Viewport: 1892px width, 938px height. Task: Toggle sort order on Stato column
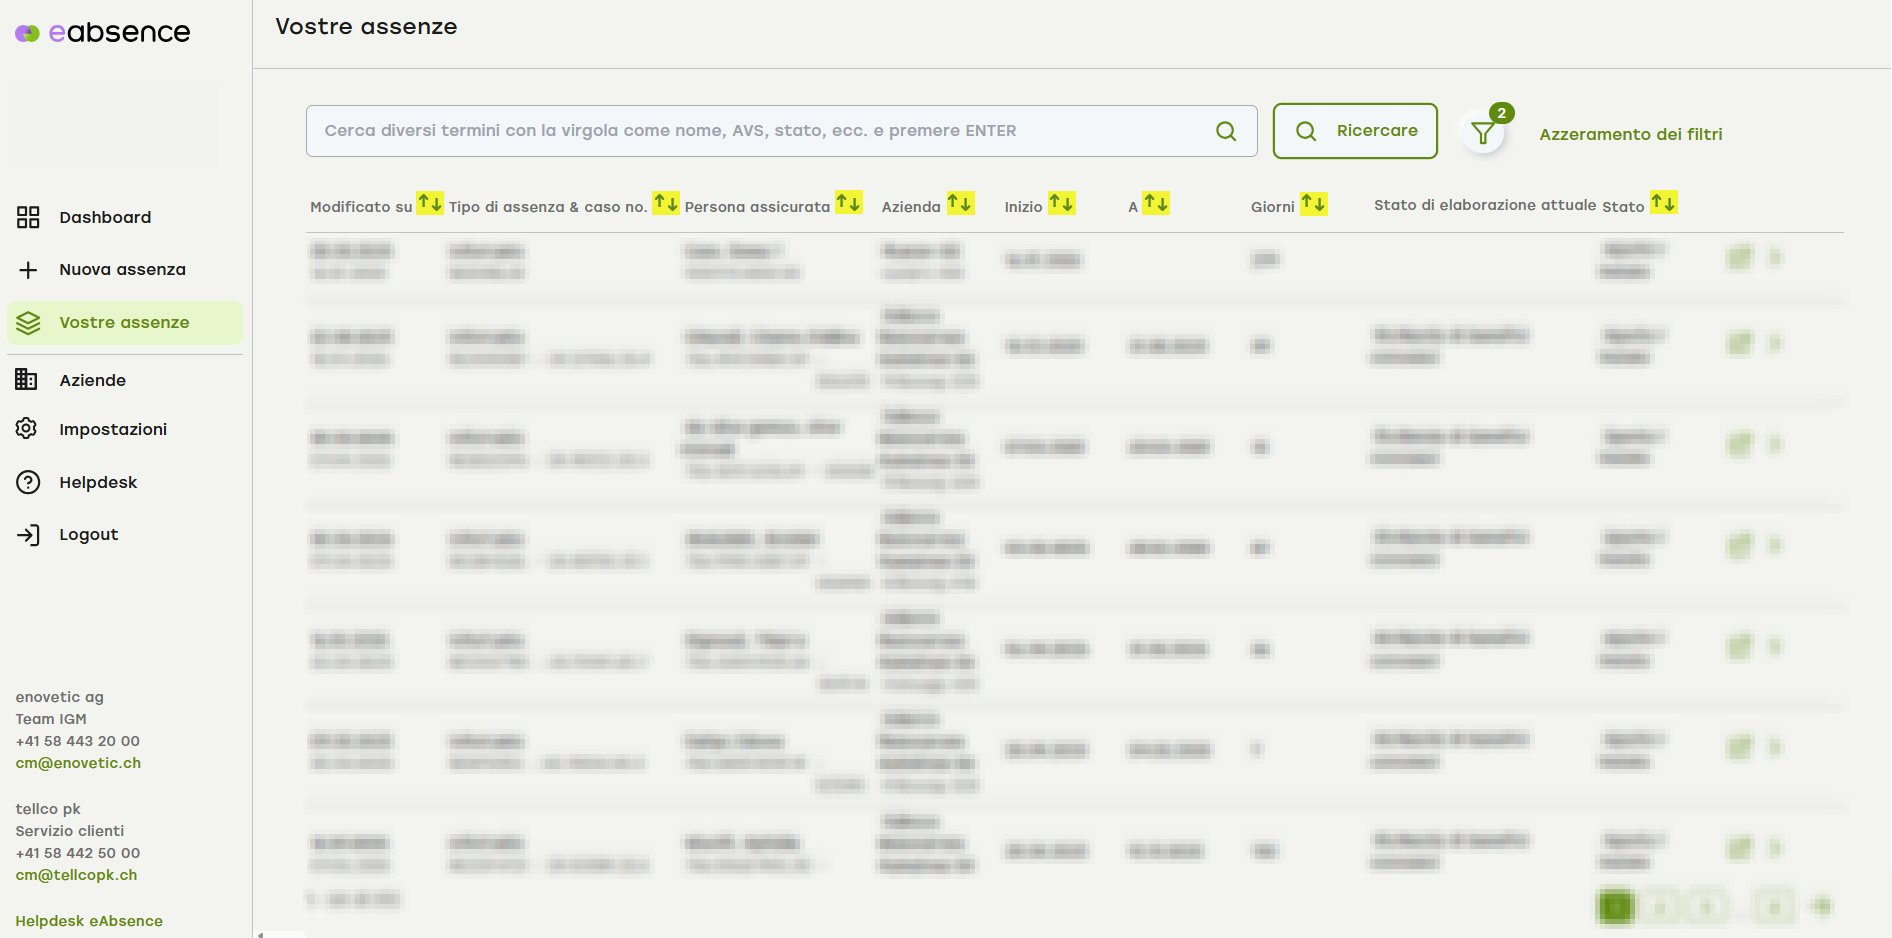point(1663,204)
